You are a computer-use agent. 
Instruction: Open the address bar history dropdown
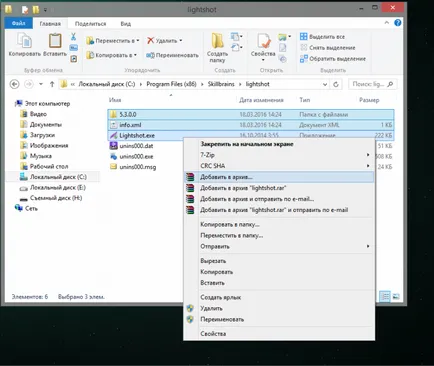pyautogui.click(x=325, y=84)
